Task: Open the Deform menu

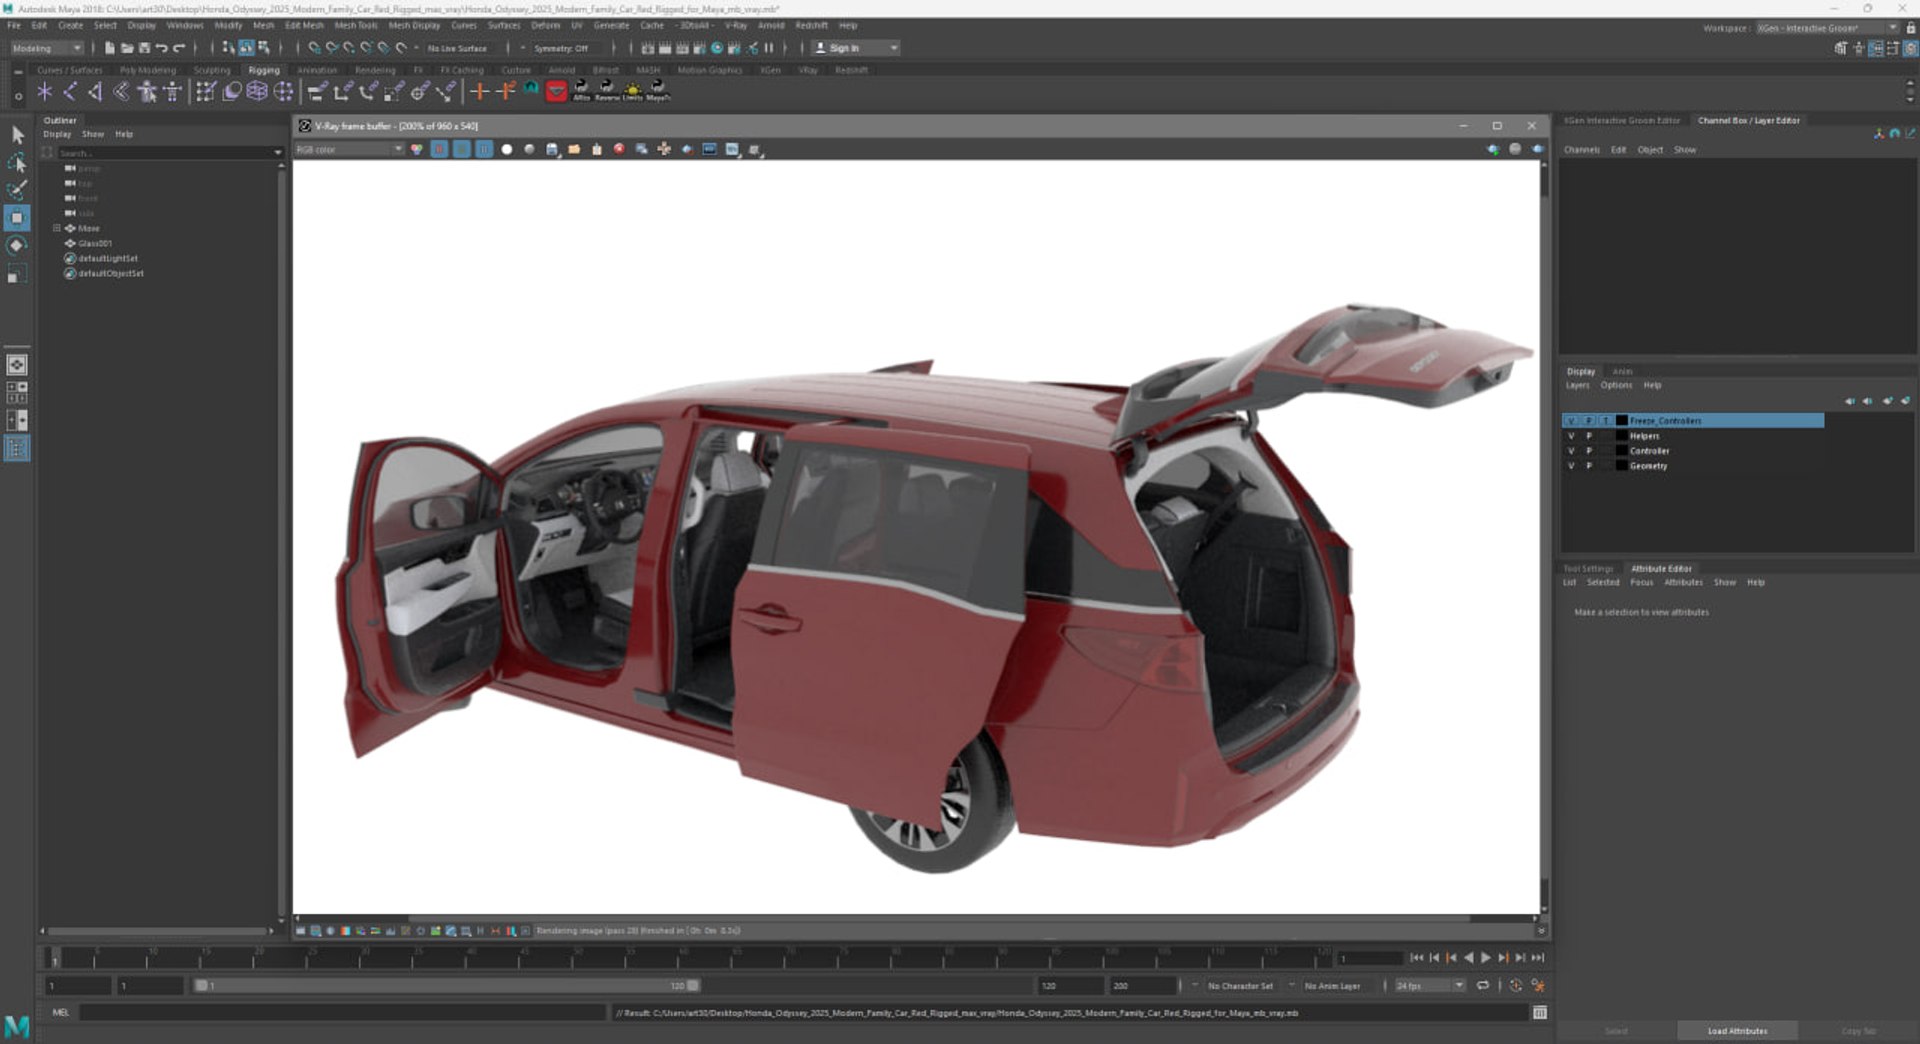Action: coord(545,25)
